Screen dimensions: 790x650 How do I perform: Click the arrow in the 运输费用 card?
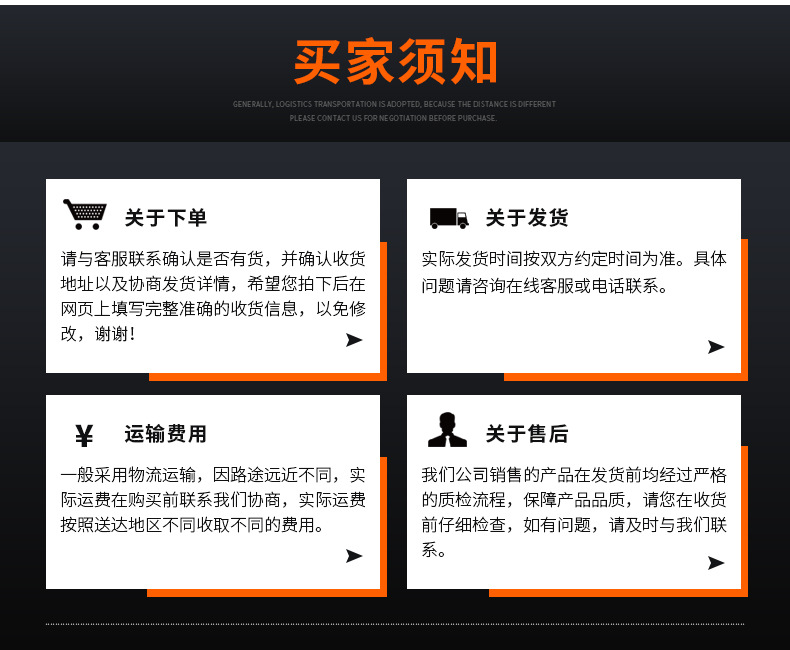(354, 556)
